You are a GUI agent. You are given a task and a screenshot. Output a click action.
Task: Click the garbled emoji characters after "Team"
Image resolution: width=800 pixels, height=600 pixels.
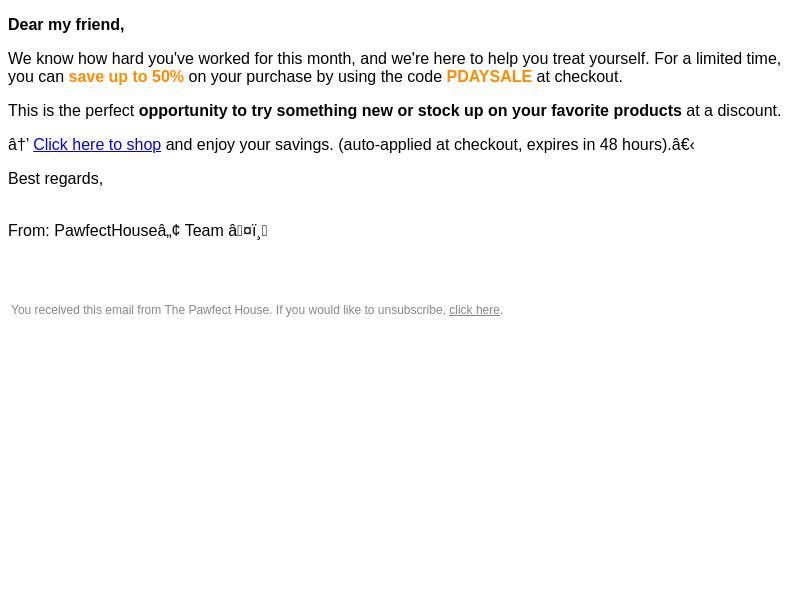[x=247, y=231]
